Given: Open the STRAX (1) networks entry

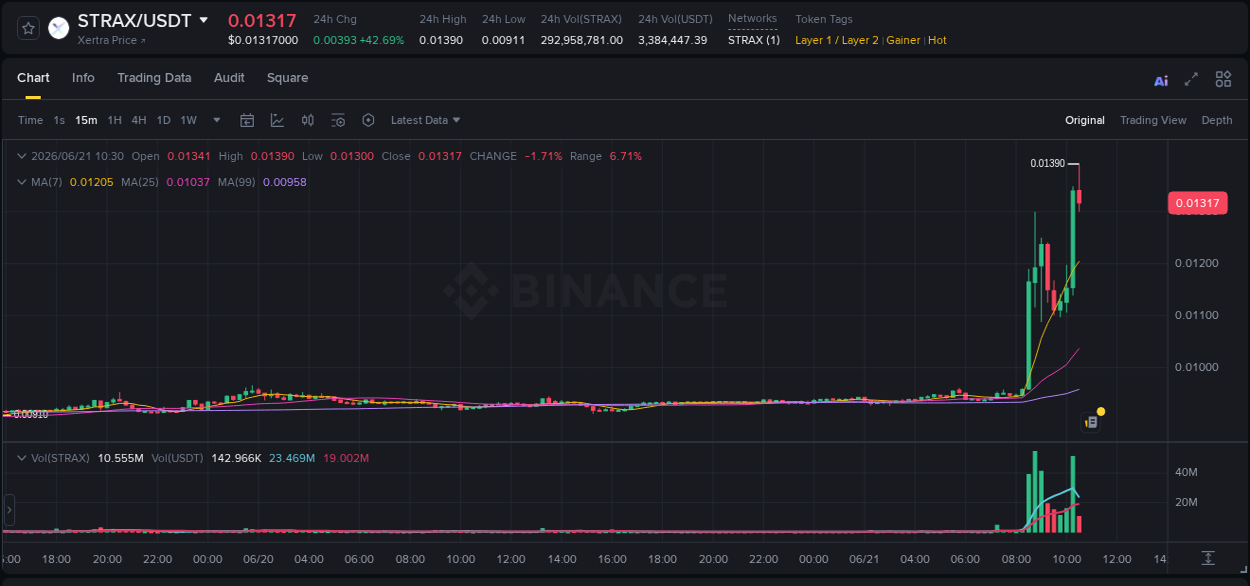Looking at the screenshot, I should (x=754, y=40).
